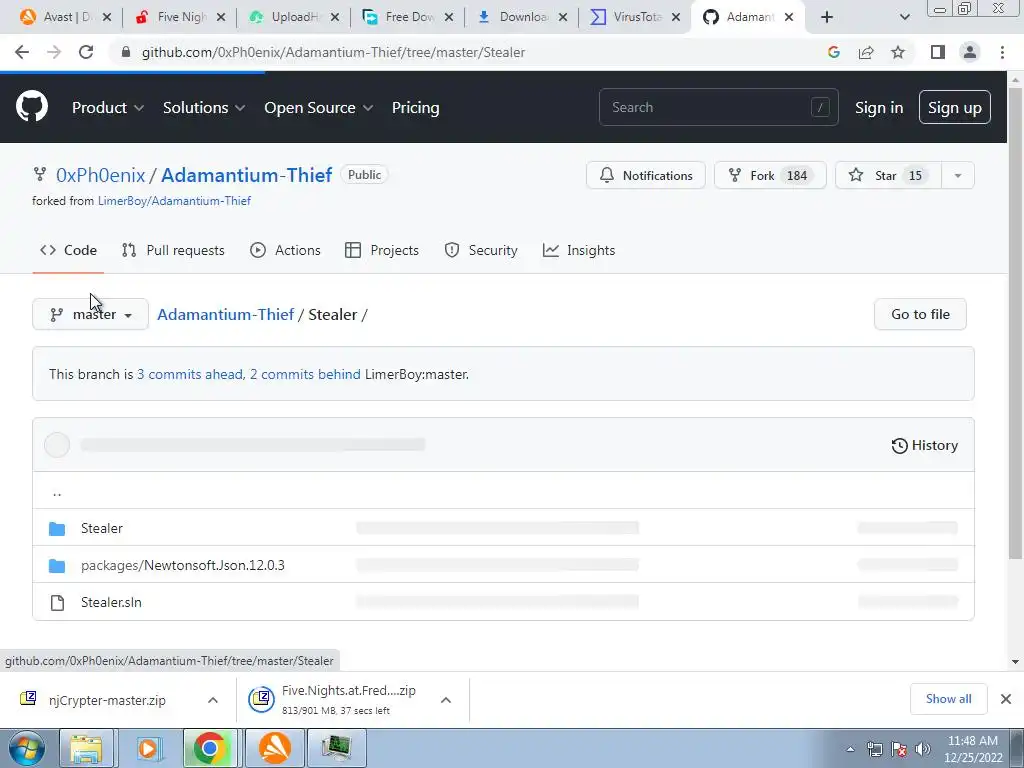Switch to the Actions tab
1024x768 pixels.
(285, 250)
